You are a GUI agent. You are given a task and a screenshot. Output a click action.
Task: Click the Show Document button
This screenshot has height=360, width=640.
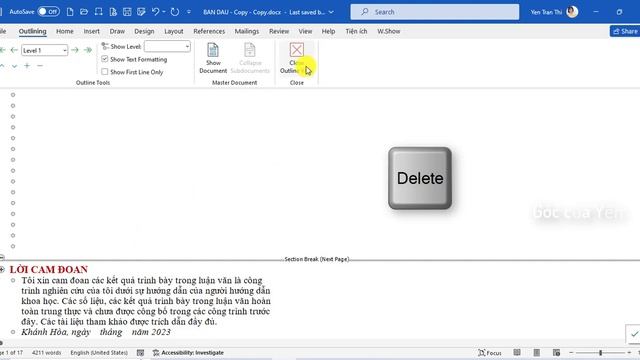point(213,58)
